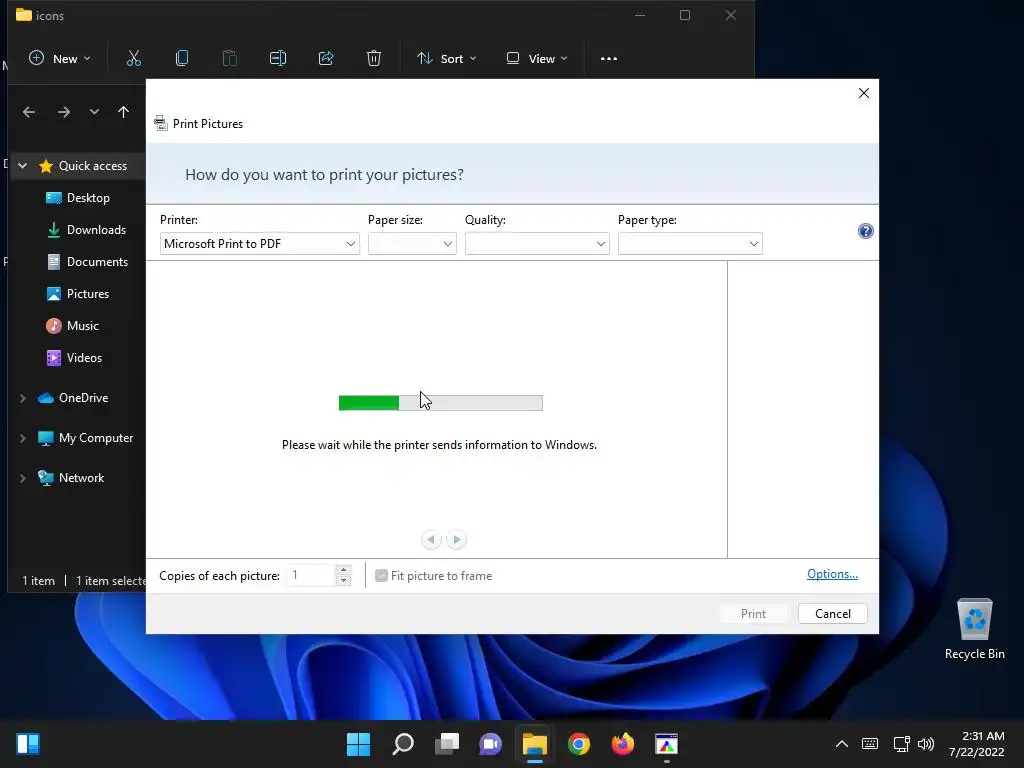Click the Options link in Print Pictures

pos(832,573)
